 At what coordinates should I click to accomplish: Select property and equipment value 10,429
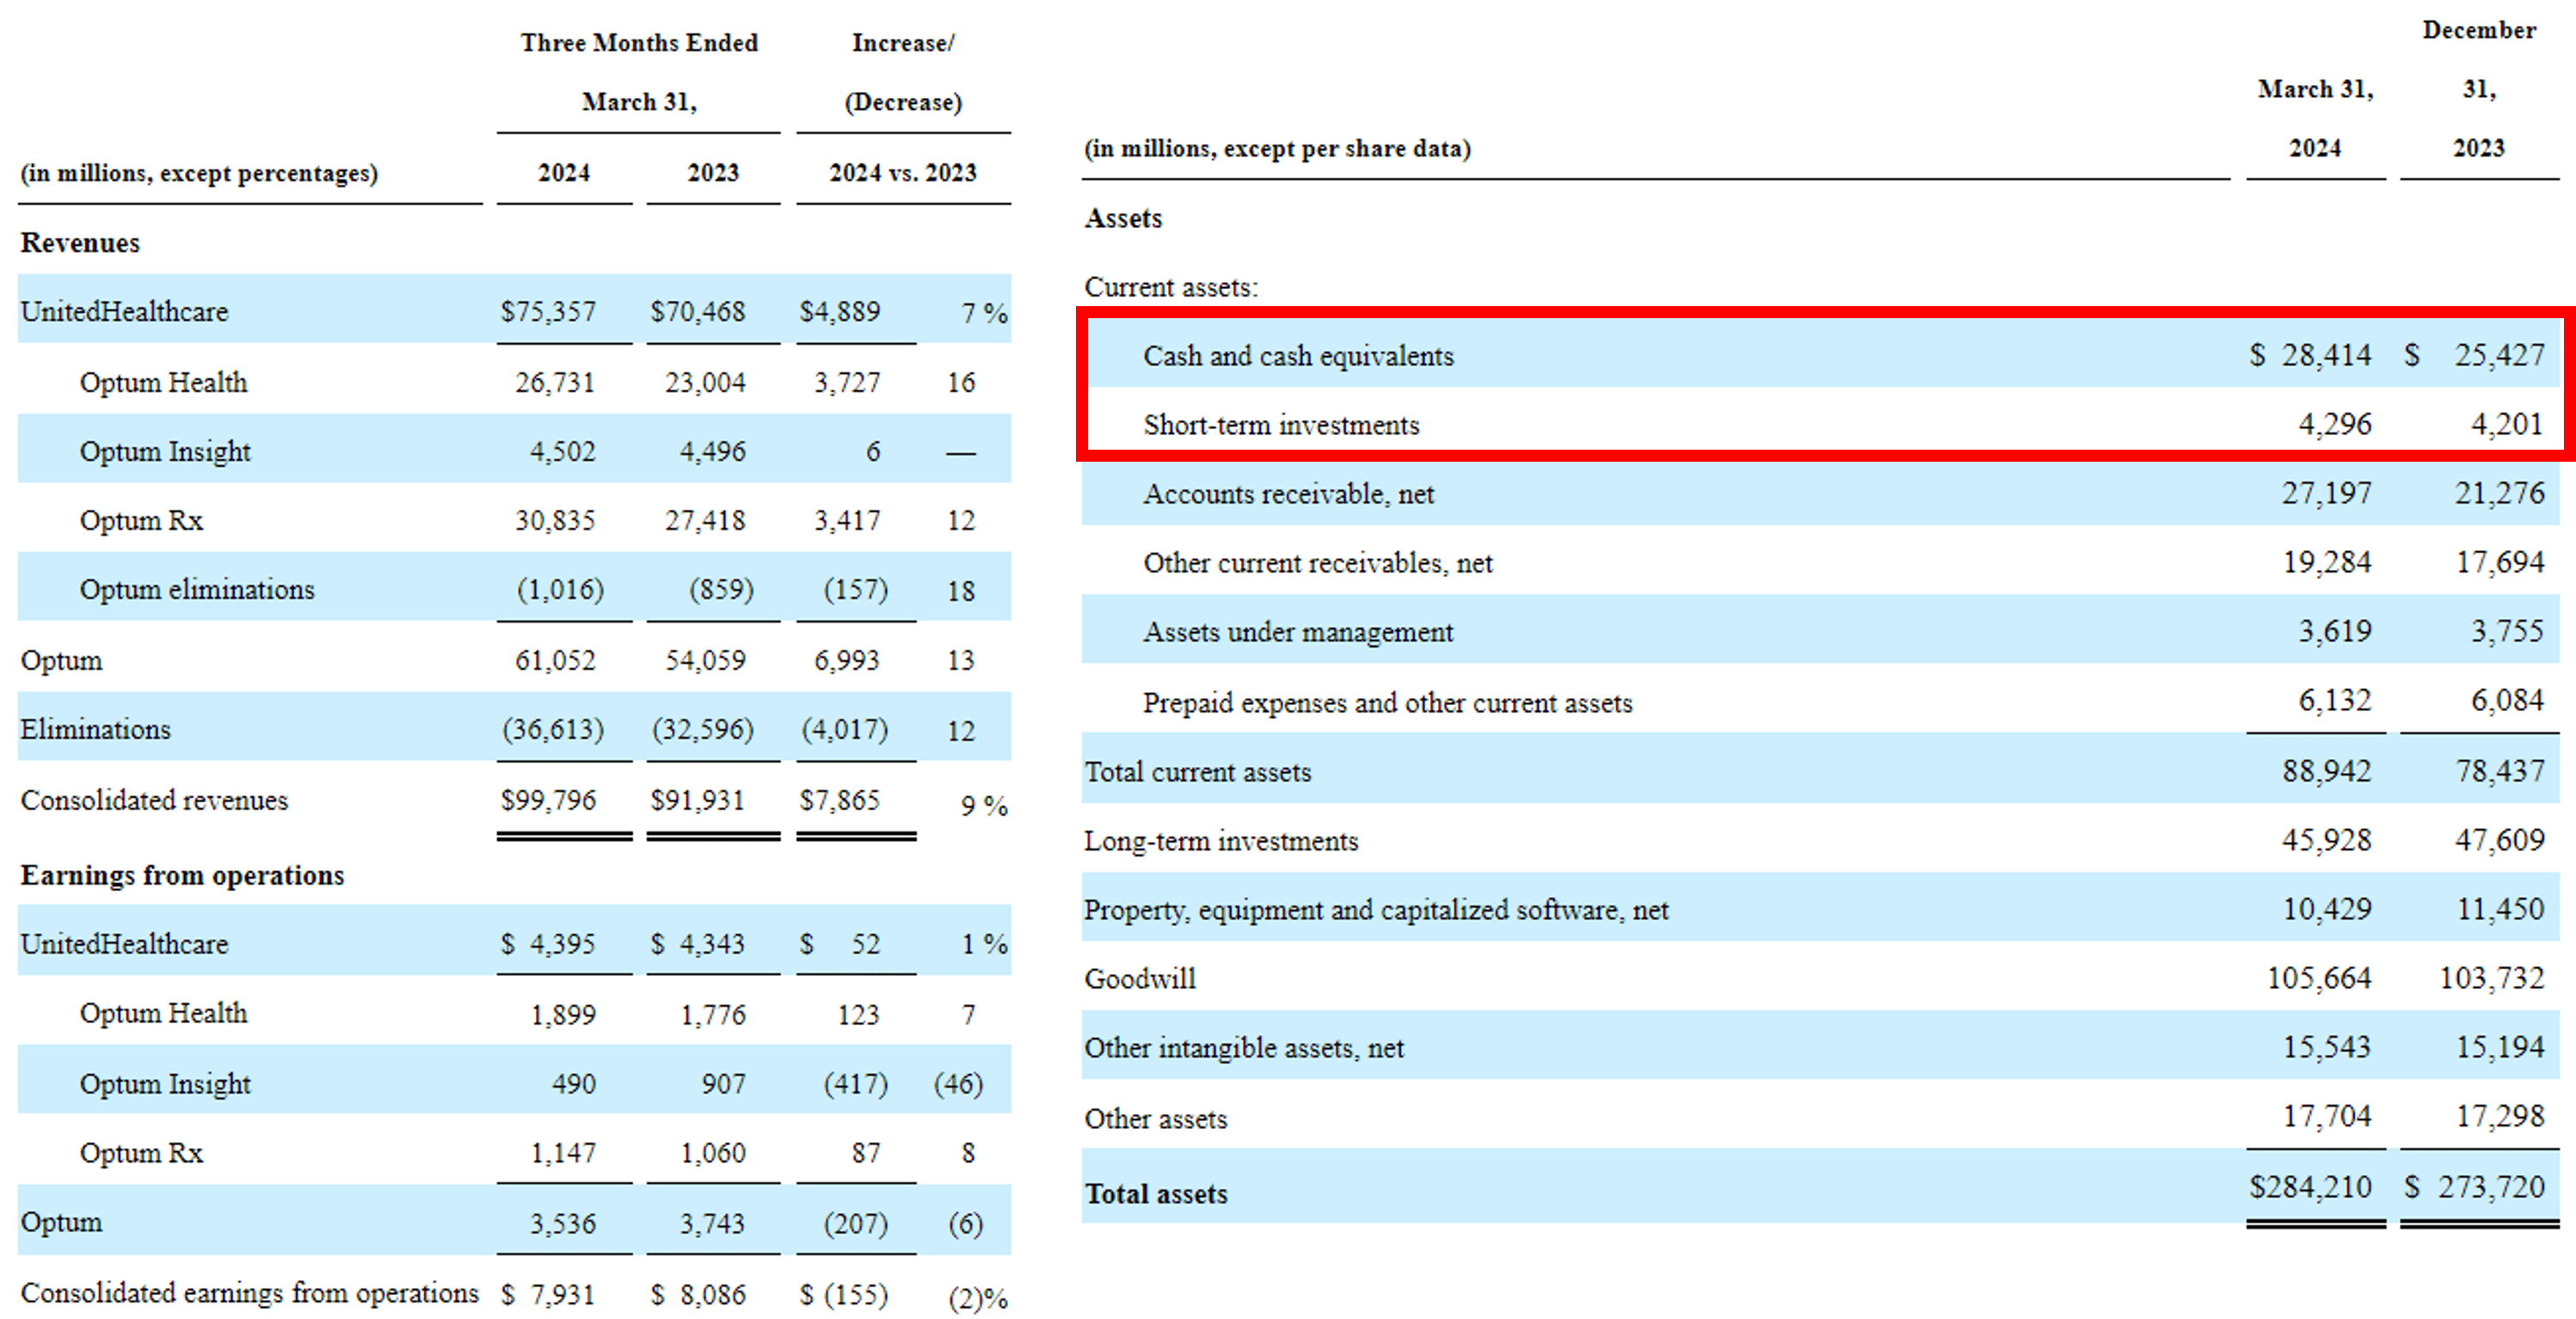pyautogui.click(x=2326, y=909)
